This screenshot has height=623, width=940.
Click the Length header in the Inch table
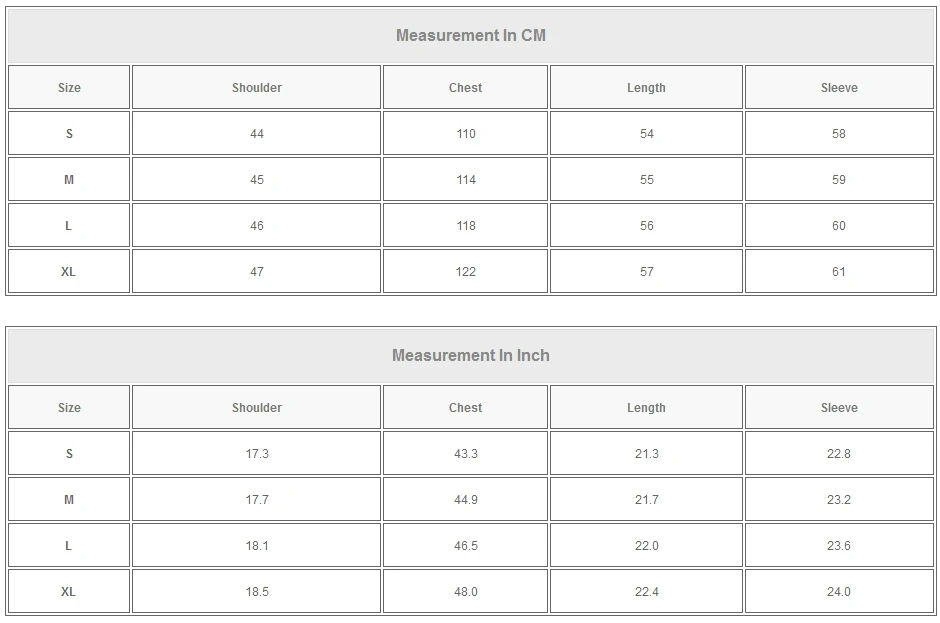[x=646, y=408]
